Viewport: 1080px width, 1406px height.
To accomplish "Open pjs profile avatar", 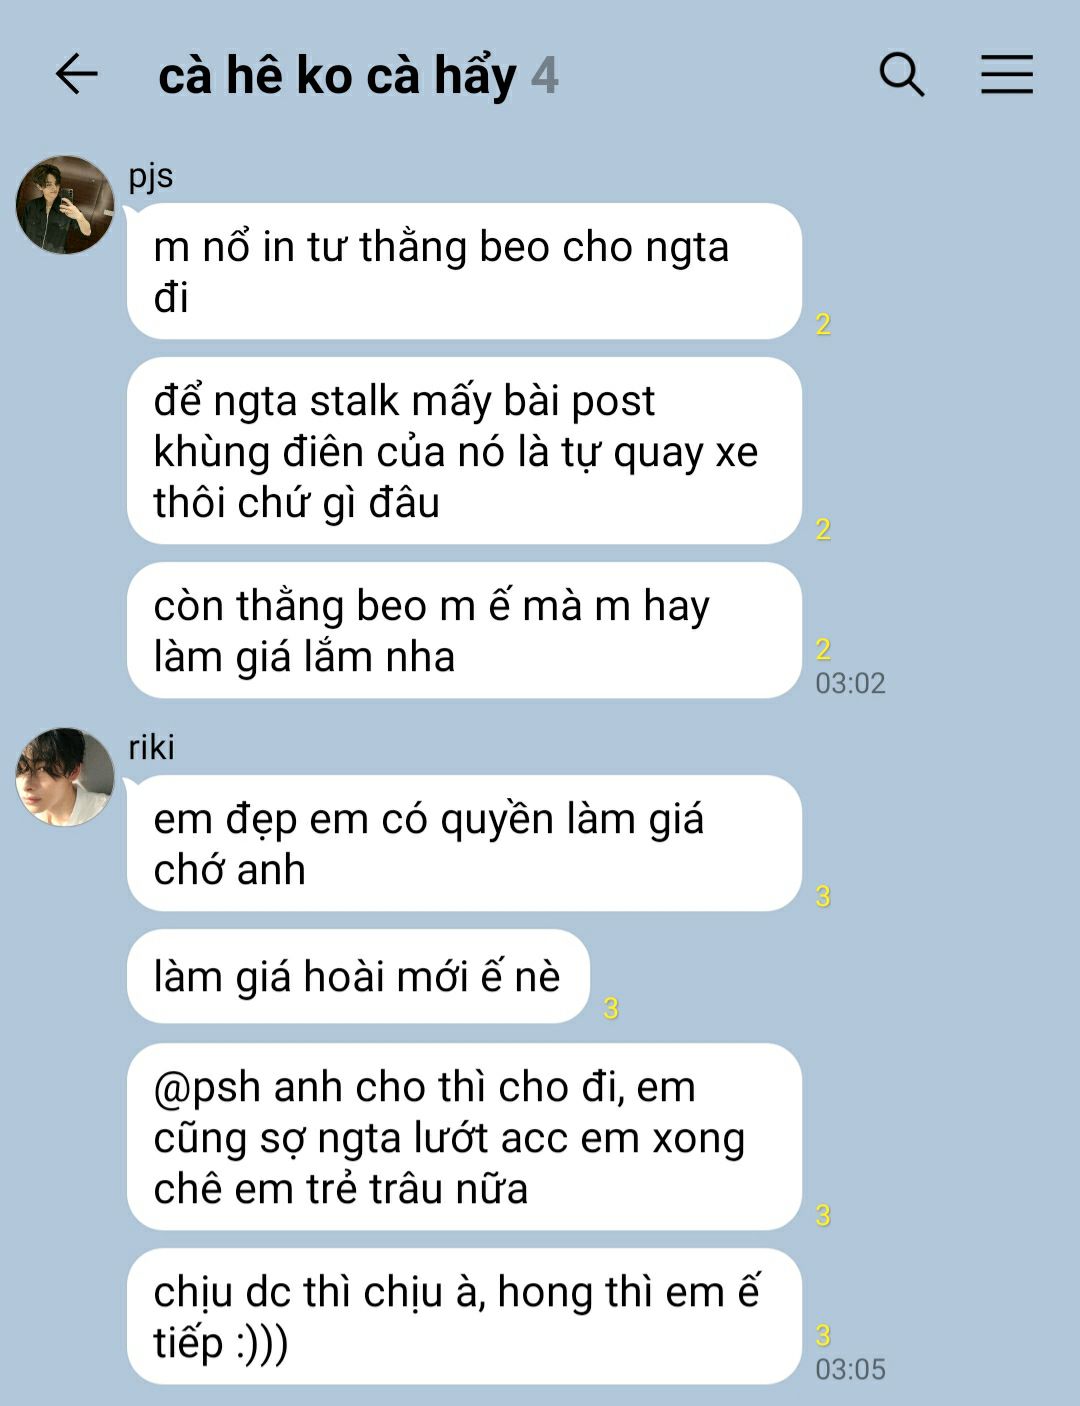I will (65, 205).
